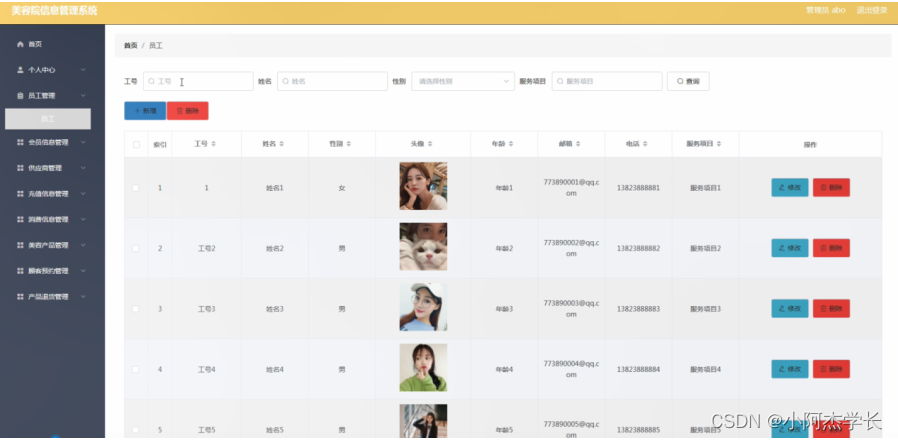The image size is (898, 440).
Task: Focus the 工号 search input
Action: [x=198, y=81]
